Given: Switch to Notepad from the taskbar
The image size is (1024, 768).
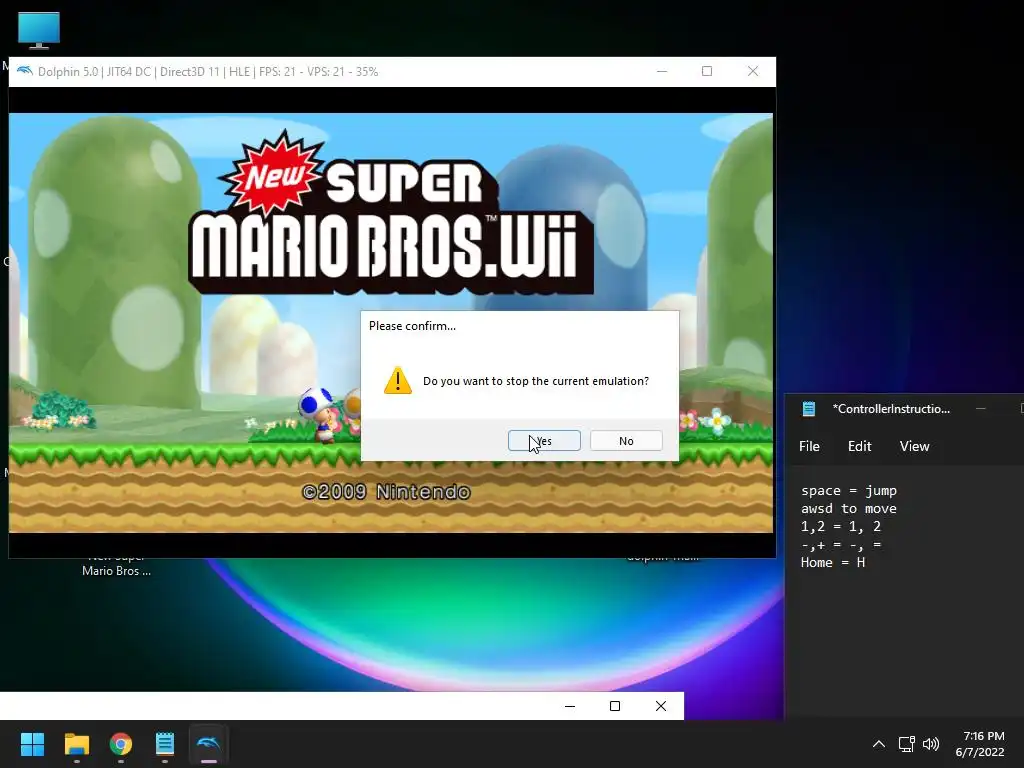Looking at the screenshot, I should point(165,744).
